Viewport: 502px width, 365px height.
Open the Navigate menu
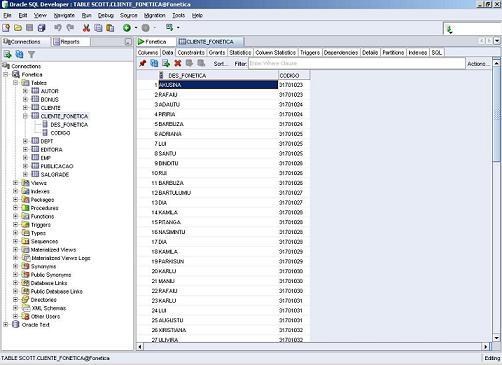click(x=64, y=15)
